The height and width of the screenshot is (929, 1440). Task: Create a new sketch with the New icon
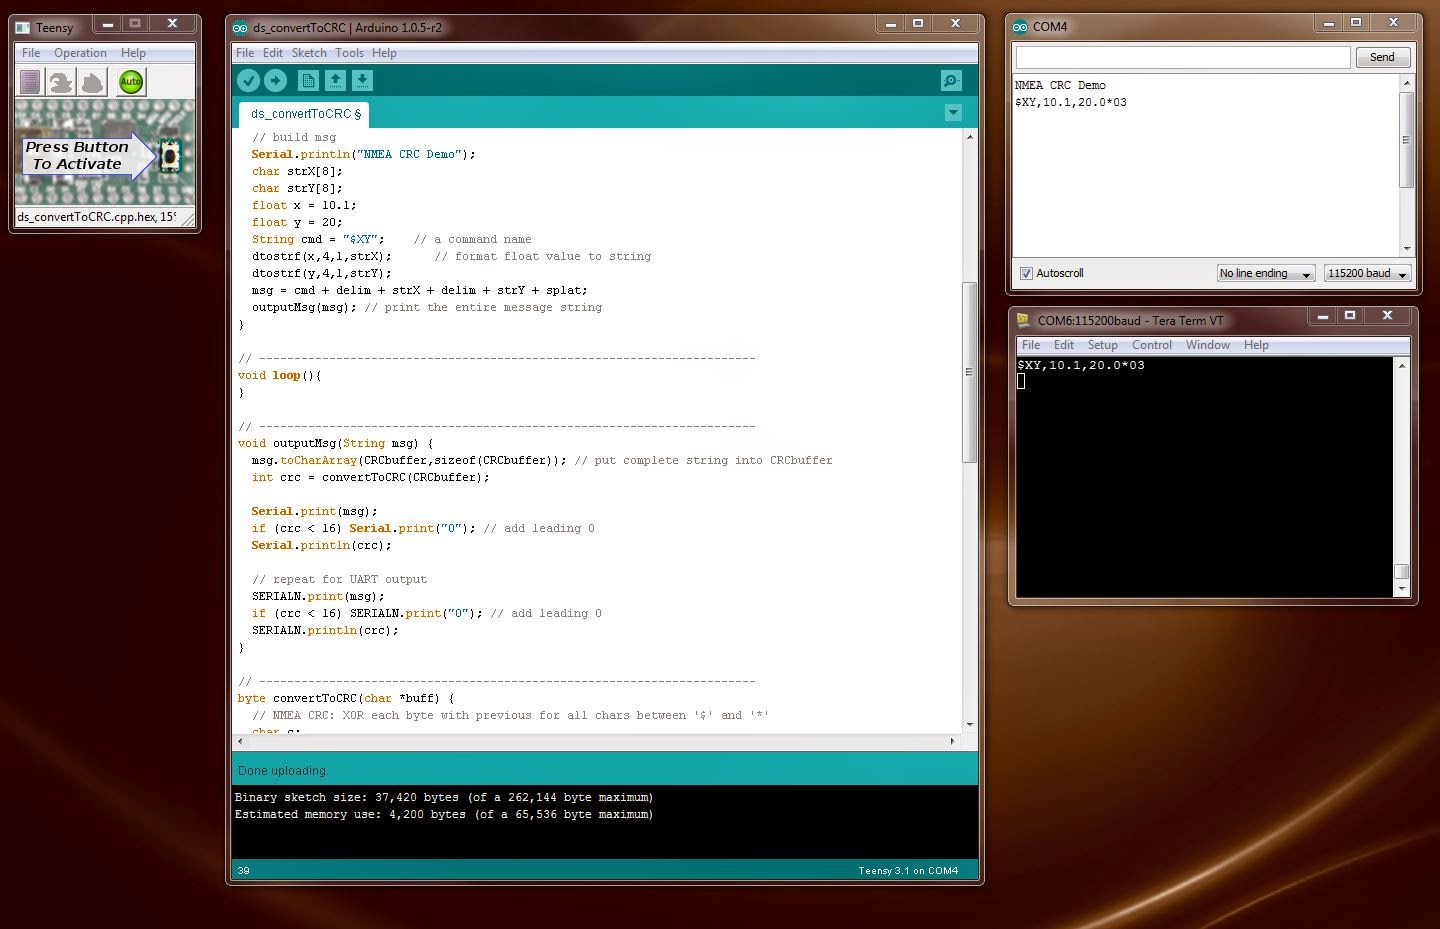click(309, 81)
